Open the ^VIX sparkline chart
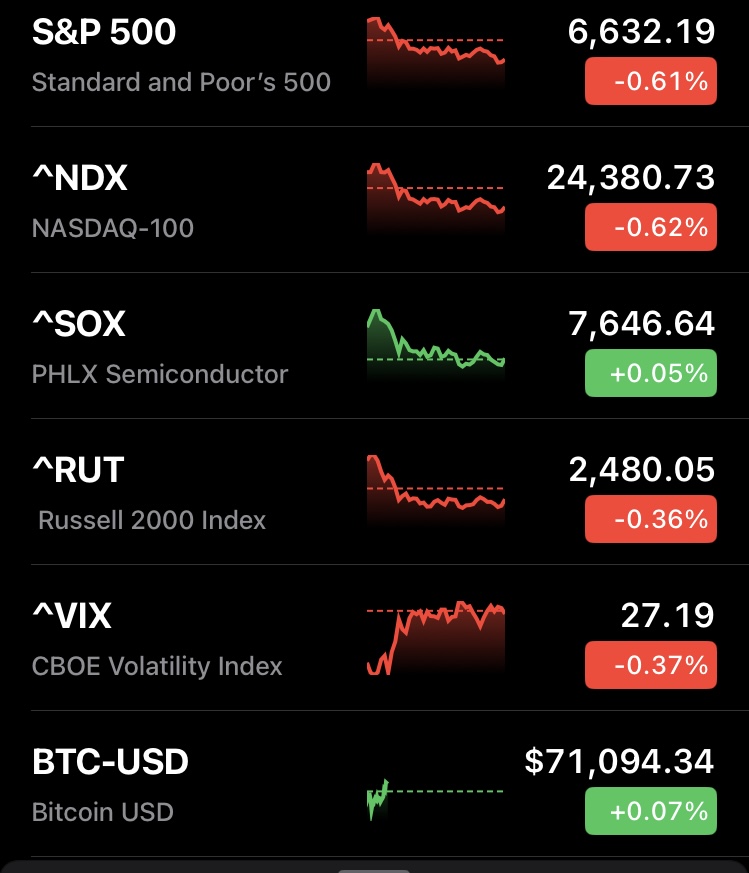 [436, 637]
